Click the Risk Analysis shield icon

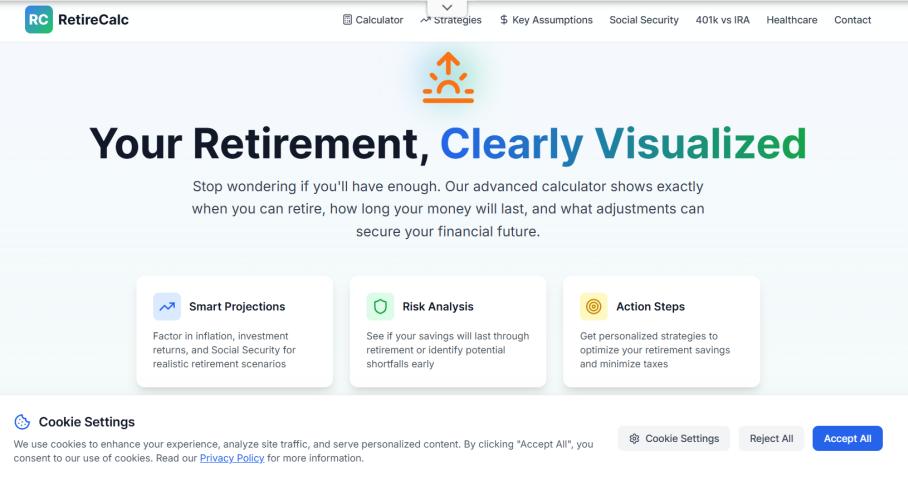(x=380, y=306)
